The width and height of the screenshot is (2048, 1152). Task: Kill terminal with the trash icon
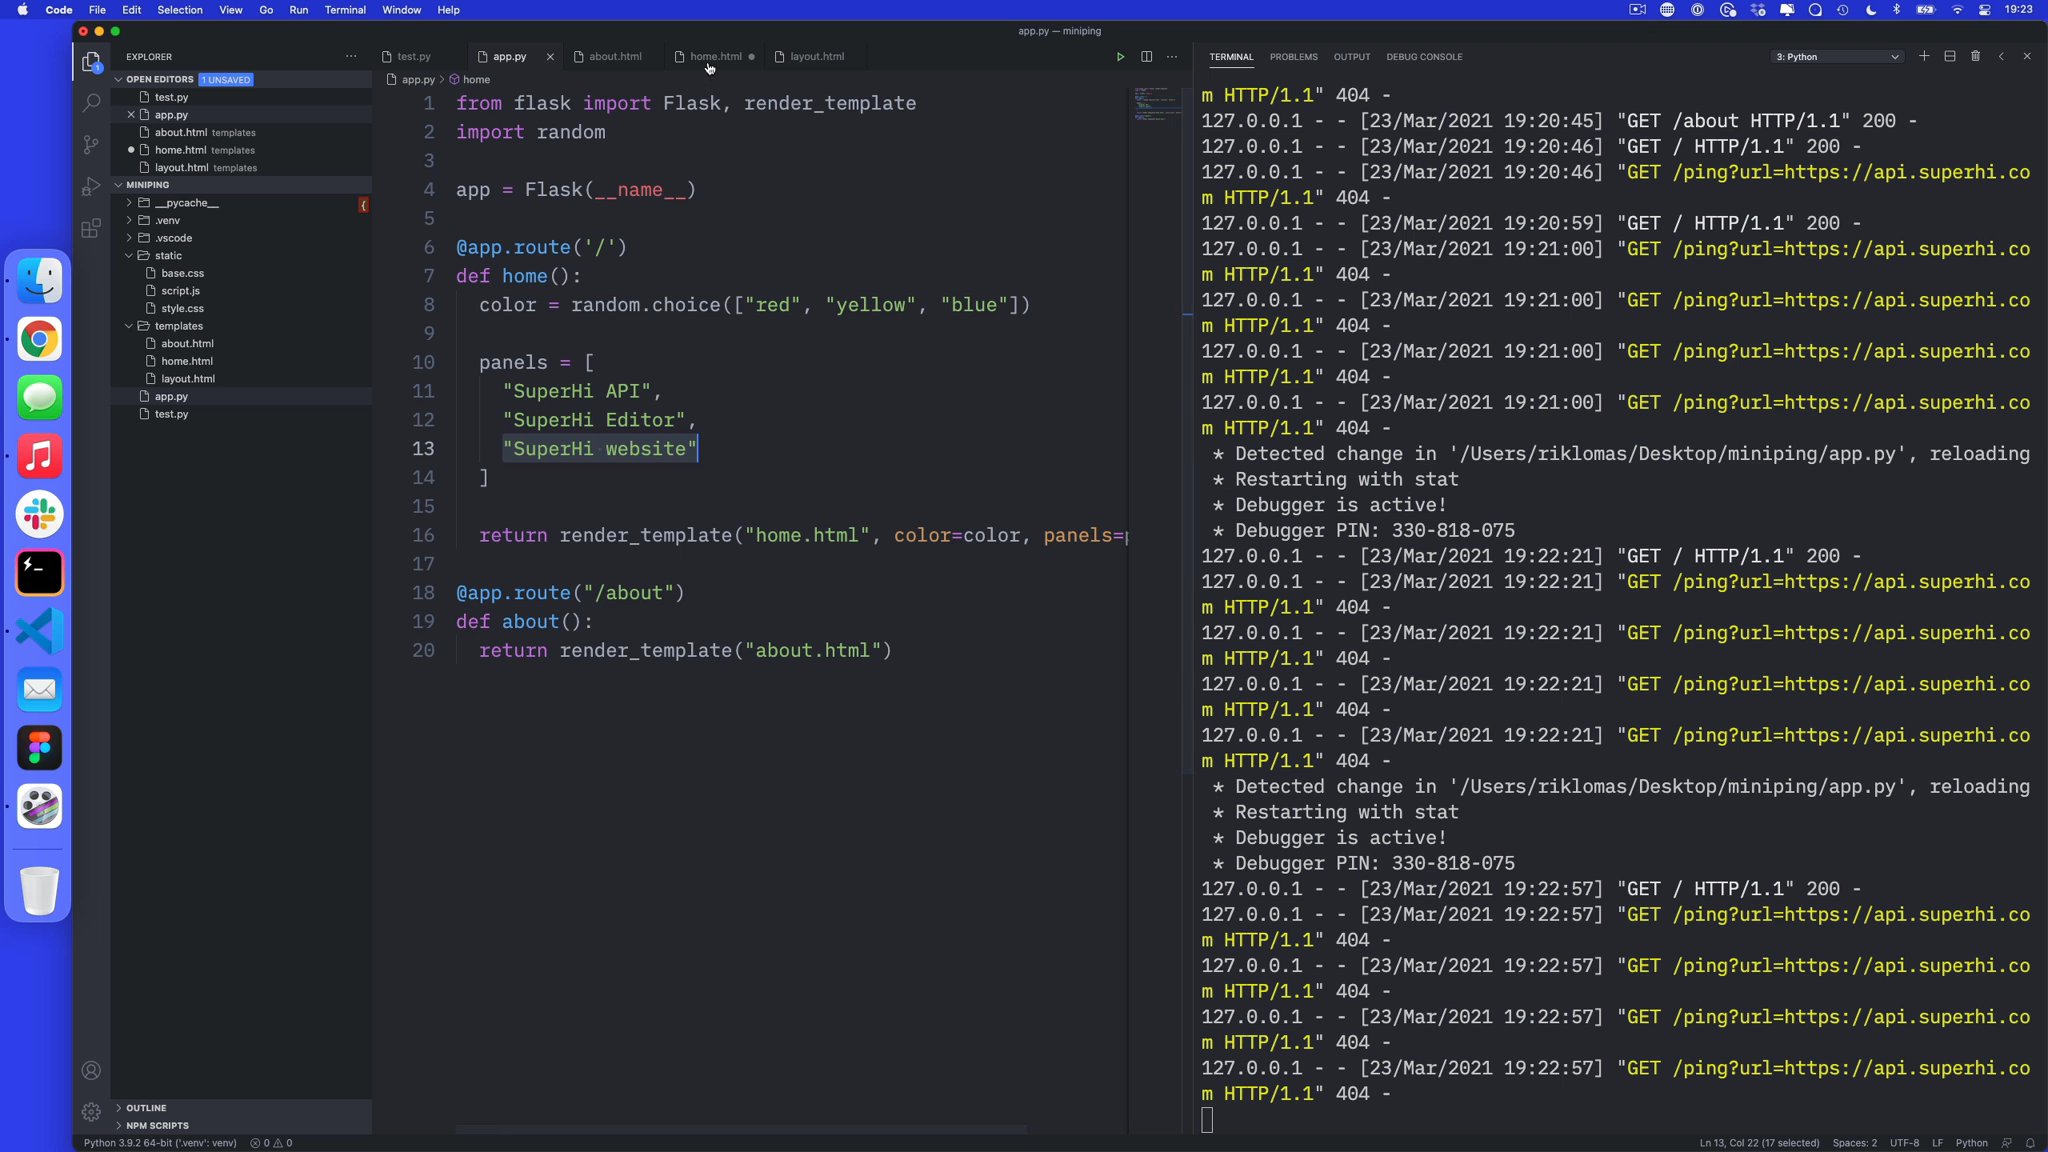click(1975, 57)
